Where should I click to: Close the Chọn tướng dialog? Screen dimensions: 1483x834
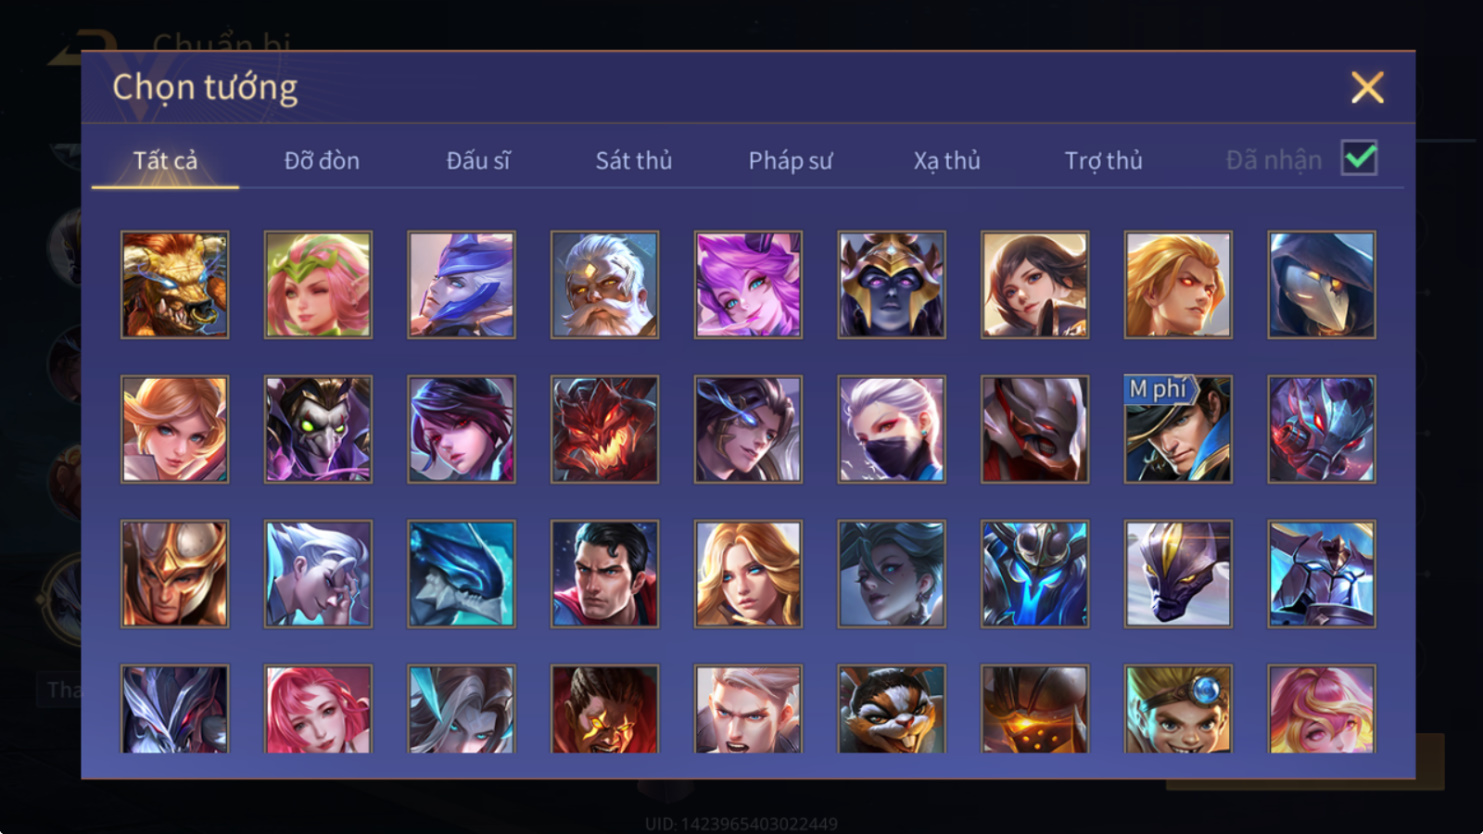tap(1367, 88)
